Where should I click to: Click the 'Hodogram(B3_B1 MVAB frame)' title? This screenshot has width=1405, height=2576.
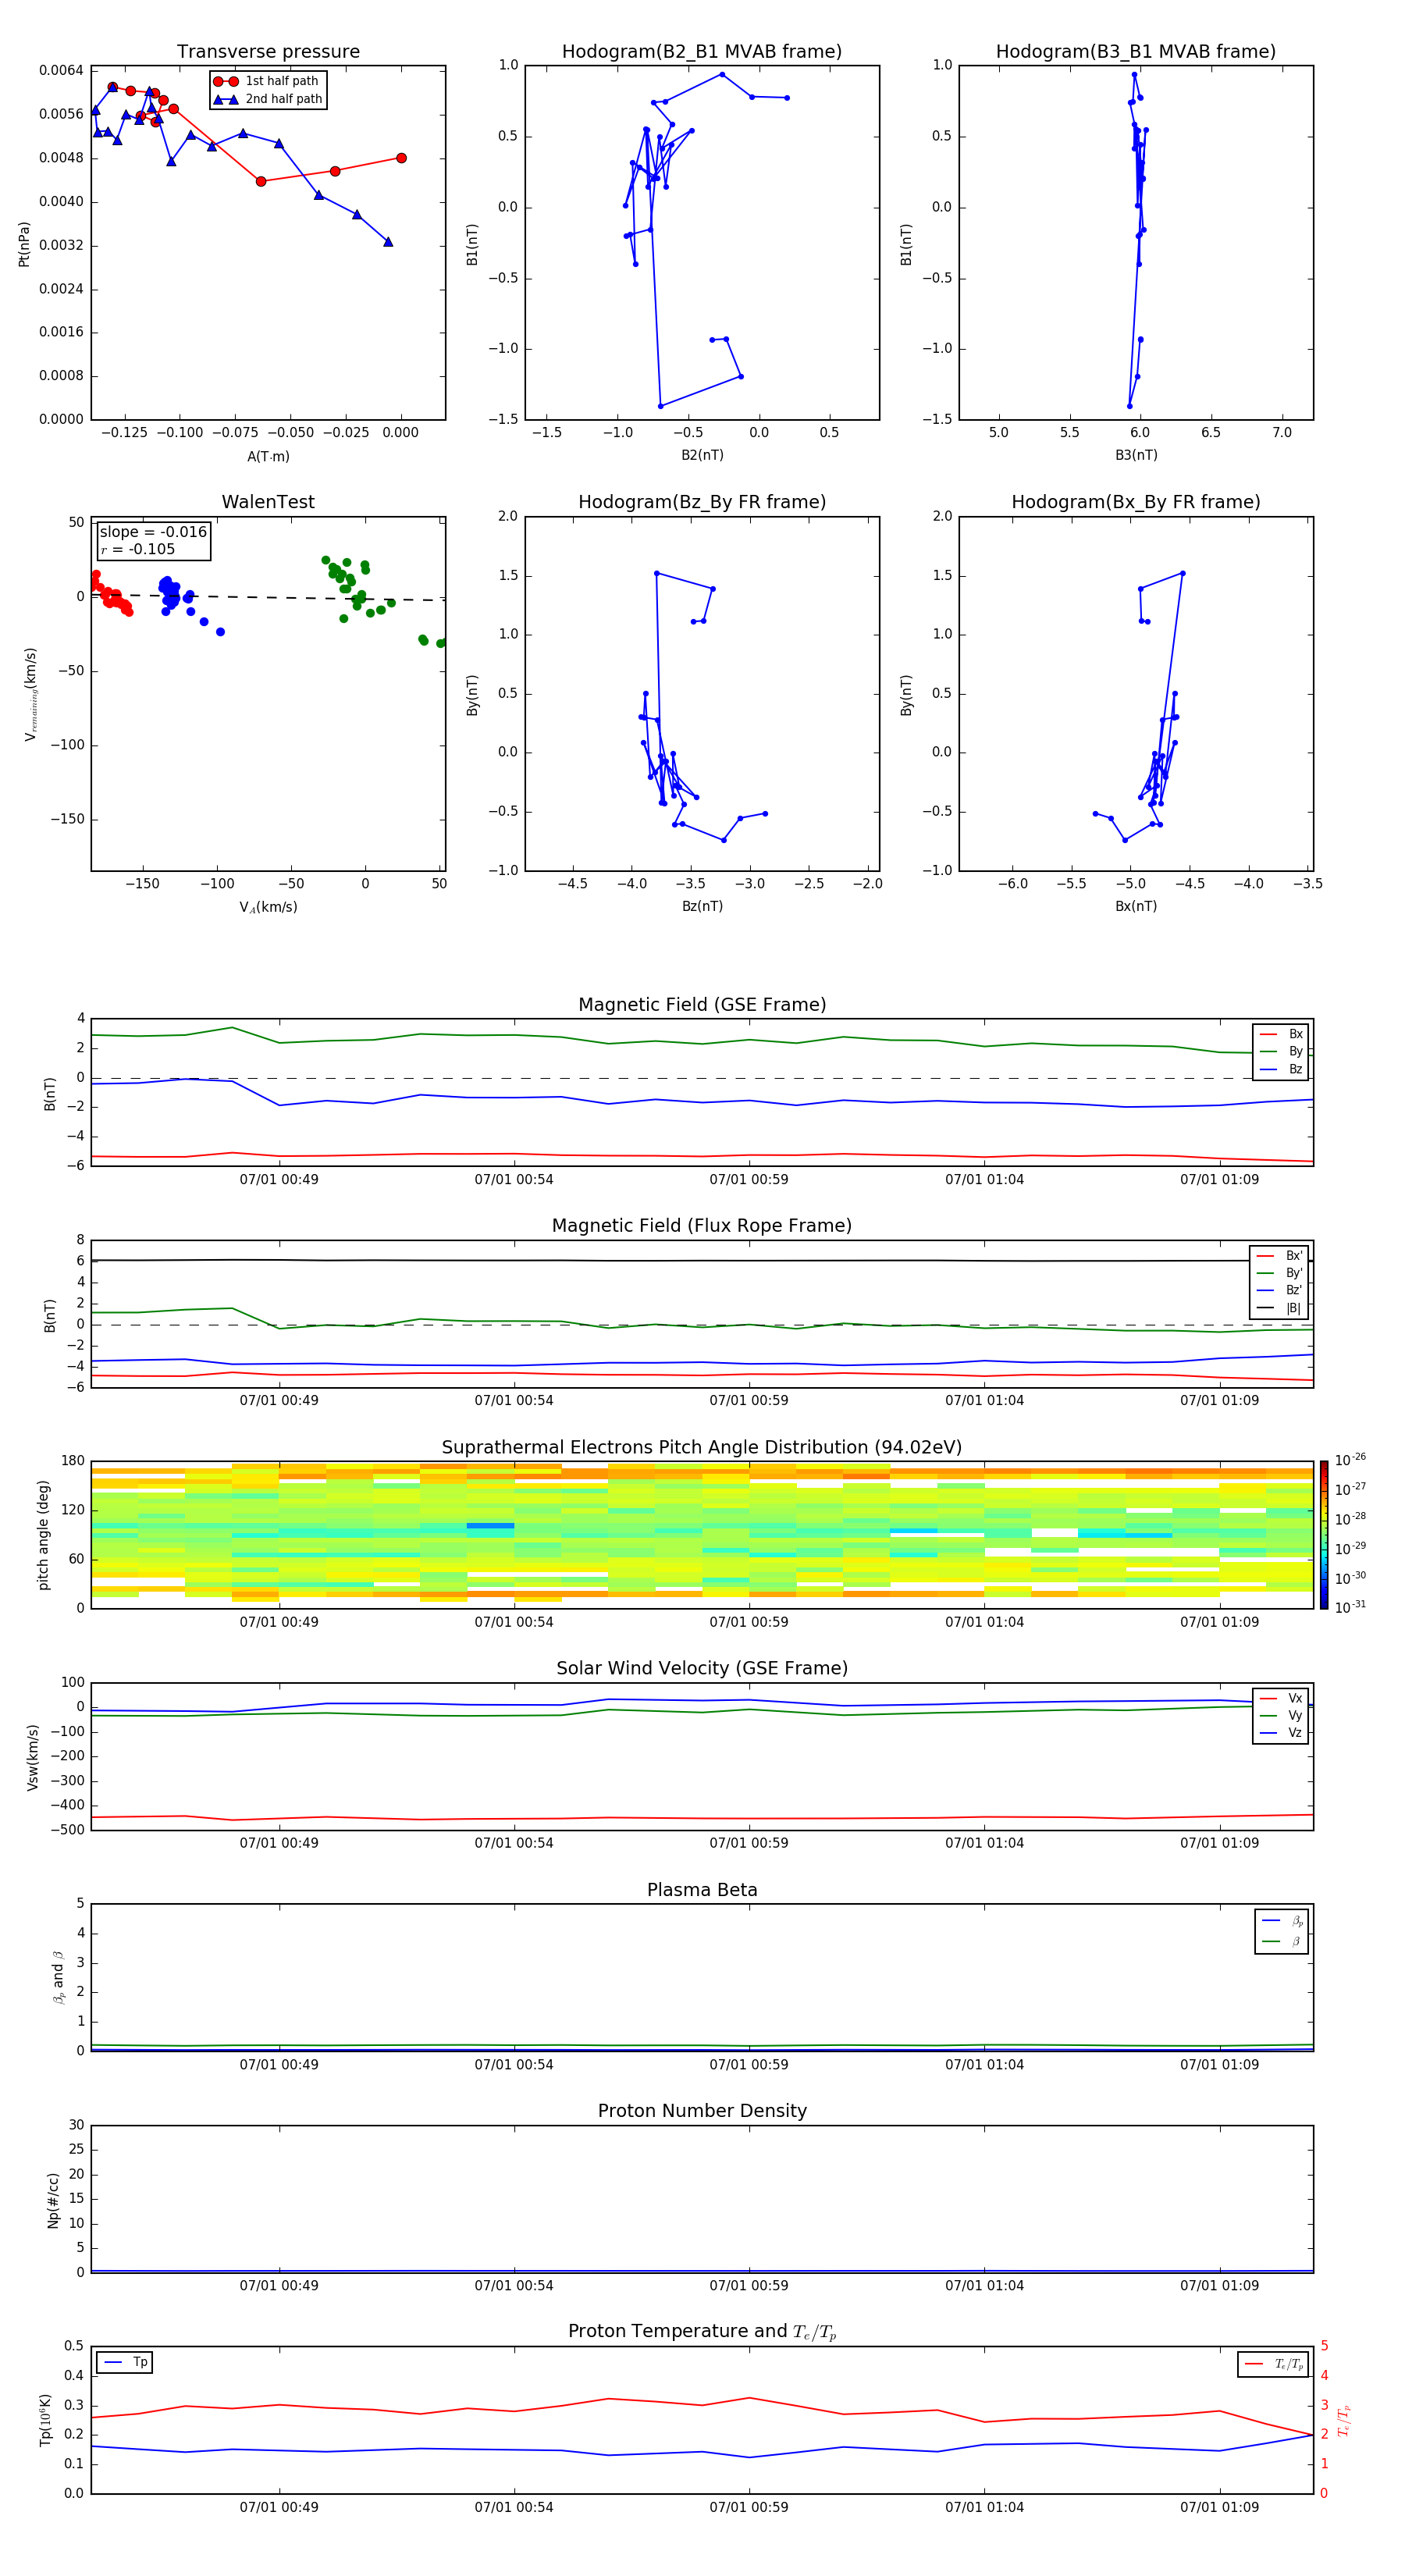point(1136,52)
